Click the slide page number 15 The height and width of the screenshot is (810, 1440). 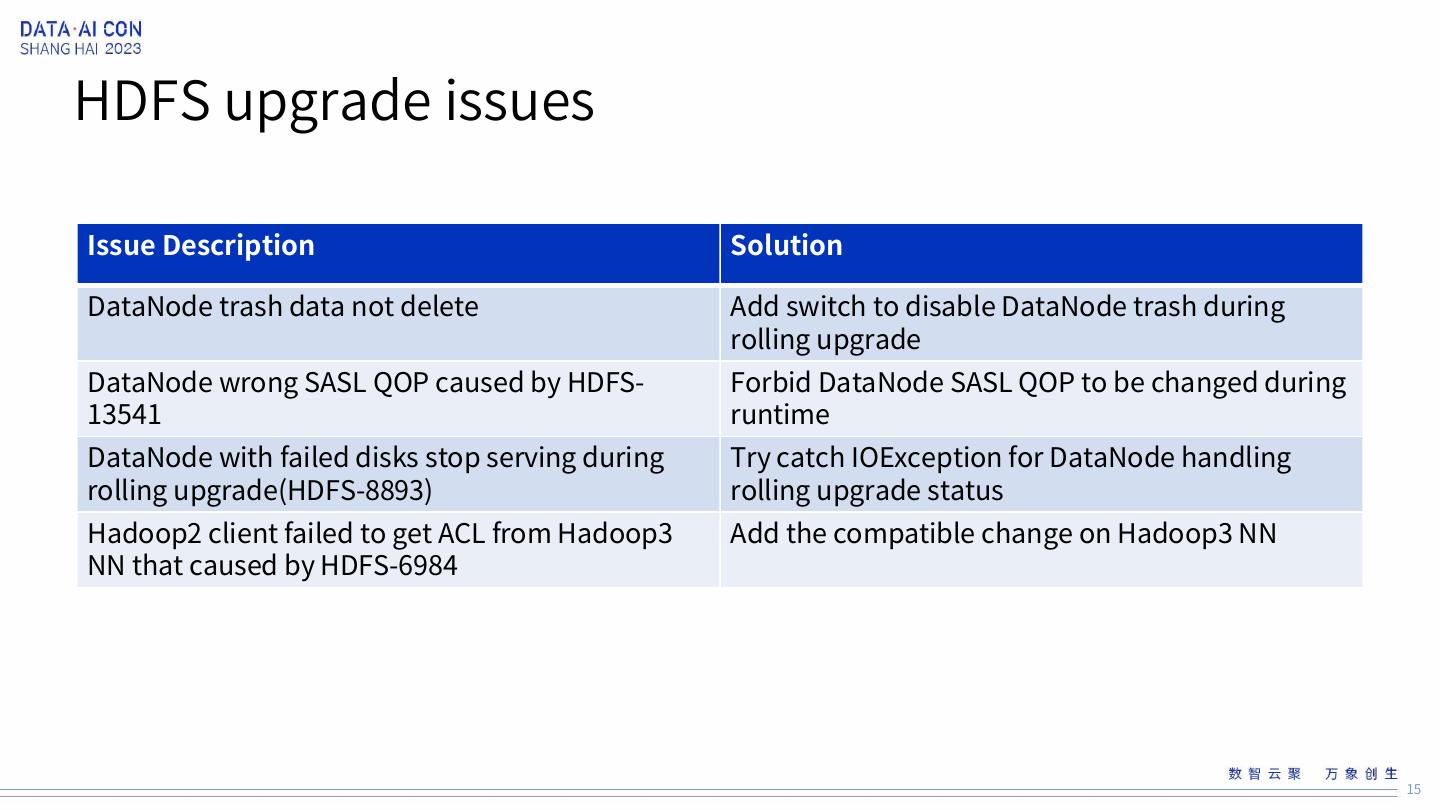tap(1414, 789)
